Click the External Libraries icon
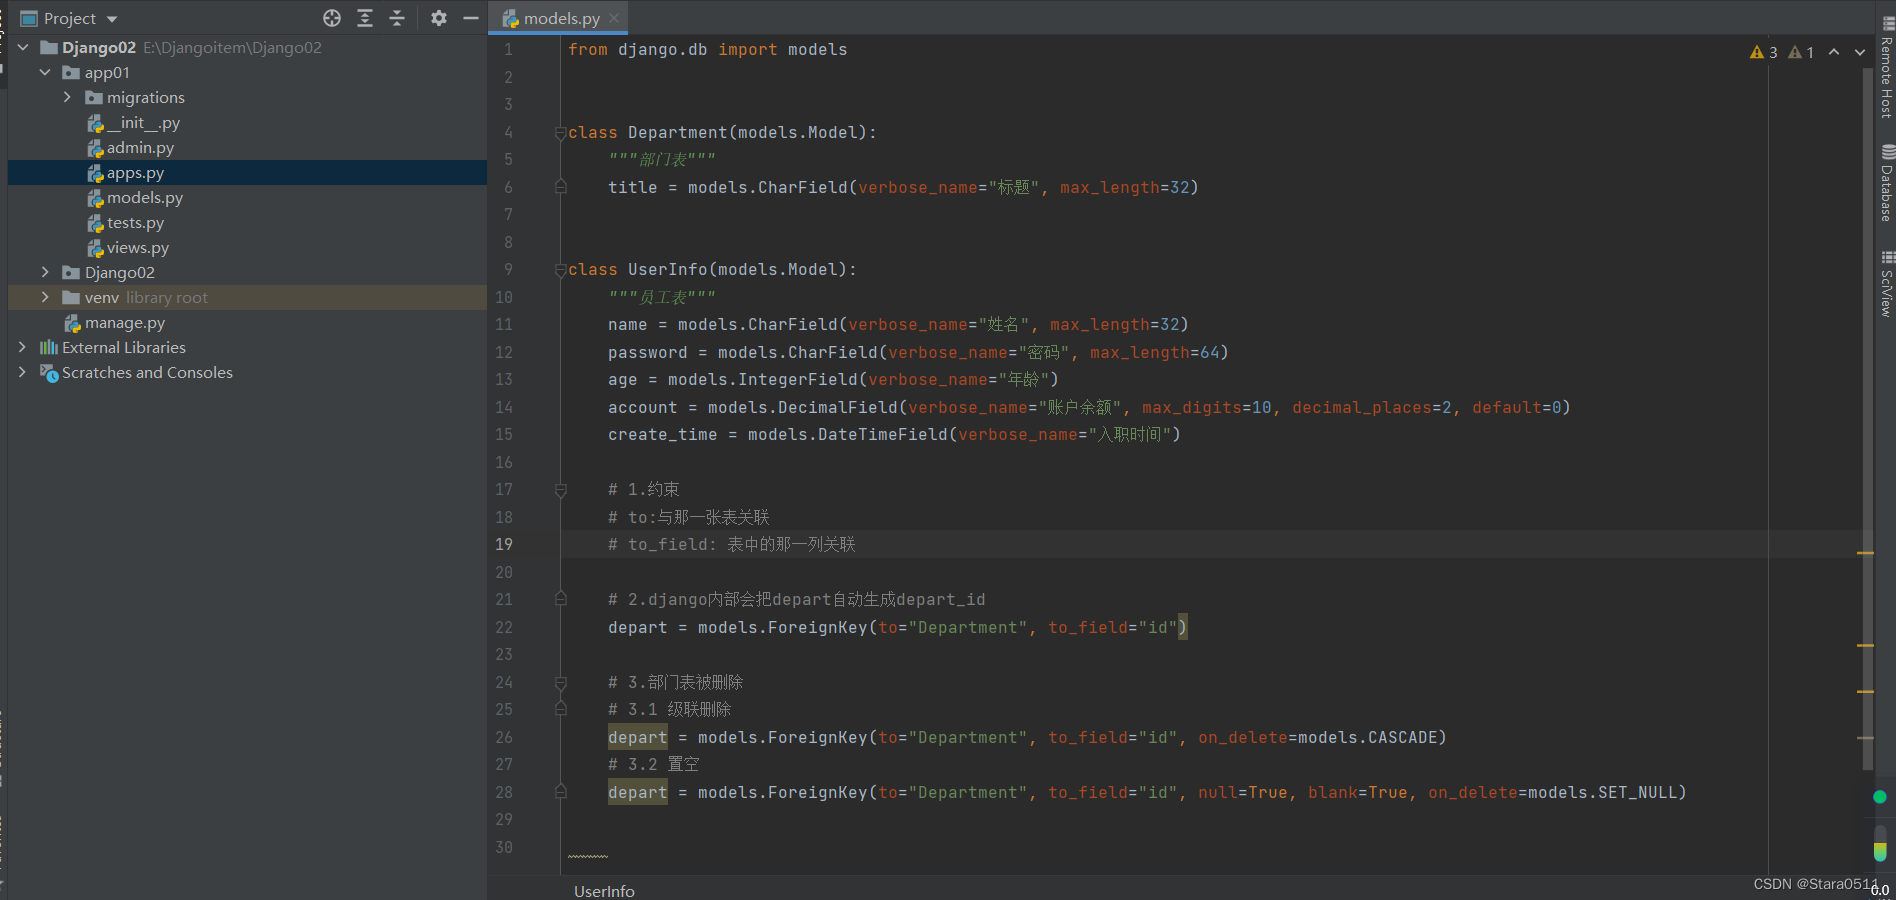Screen dimensions: 1896x900 48,347
